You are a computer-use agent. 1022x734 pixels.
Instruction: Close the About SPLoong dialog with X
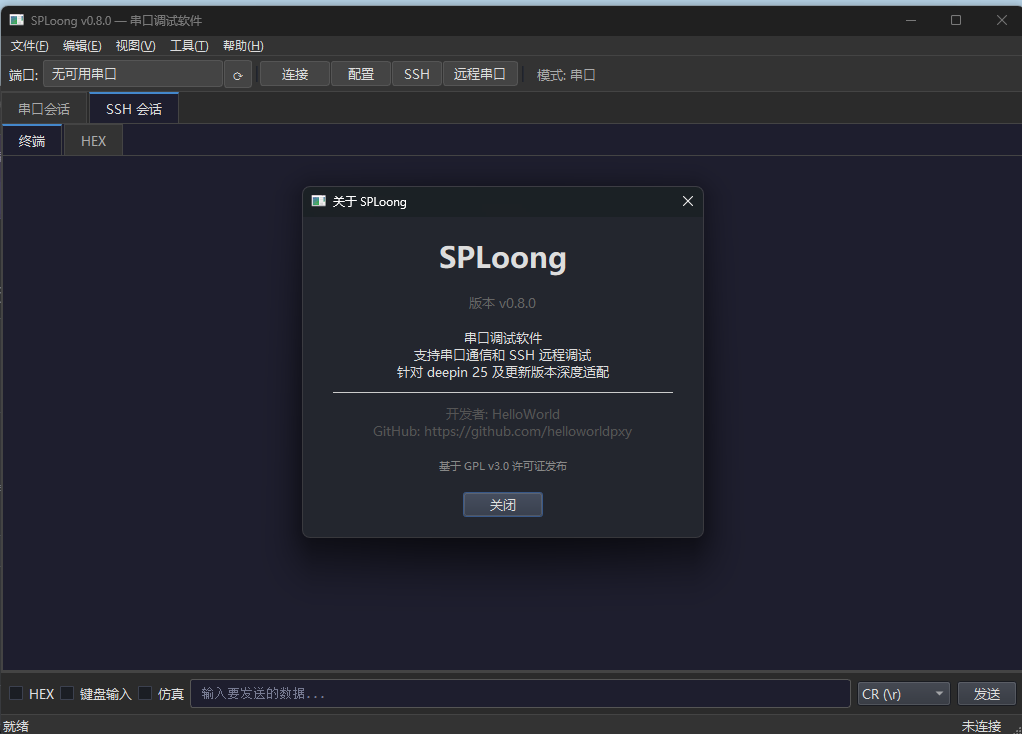688,201
